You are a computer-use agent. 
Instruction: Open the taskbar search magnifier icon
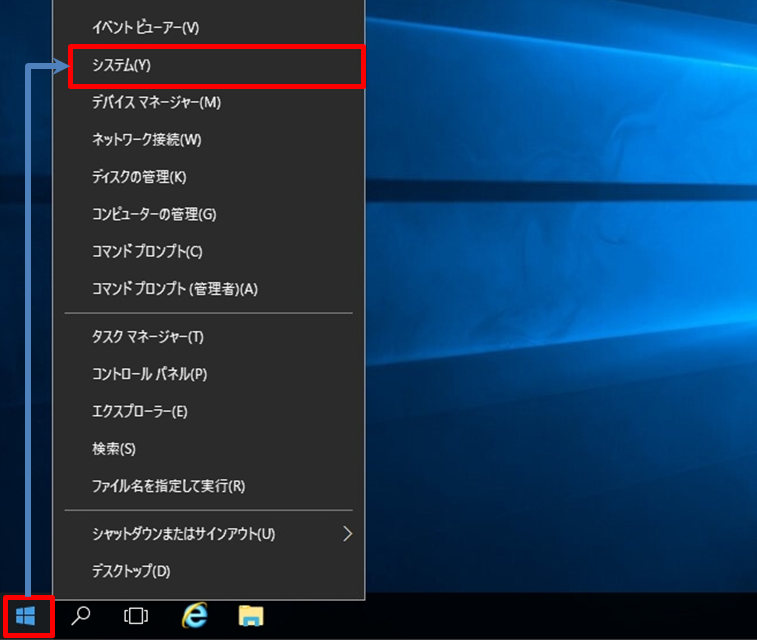pos(81,616)
